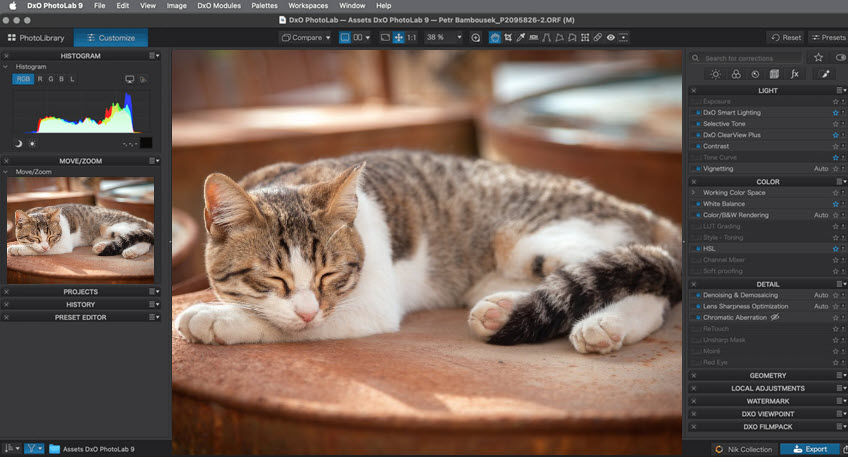Turn off Vignetting correction switch
Viewport: 848px width, 457px height.
click(697, 169)
